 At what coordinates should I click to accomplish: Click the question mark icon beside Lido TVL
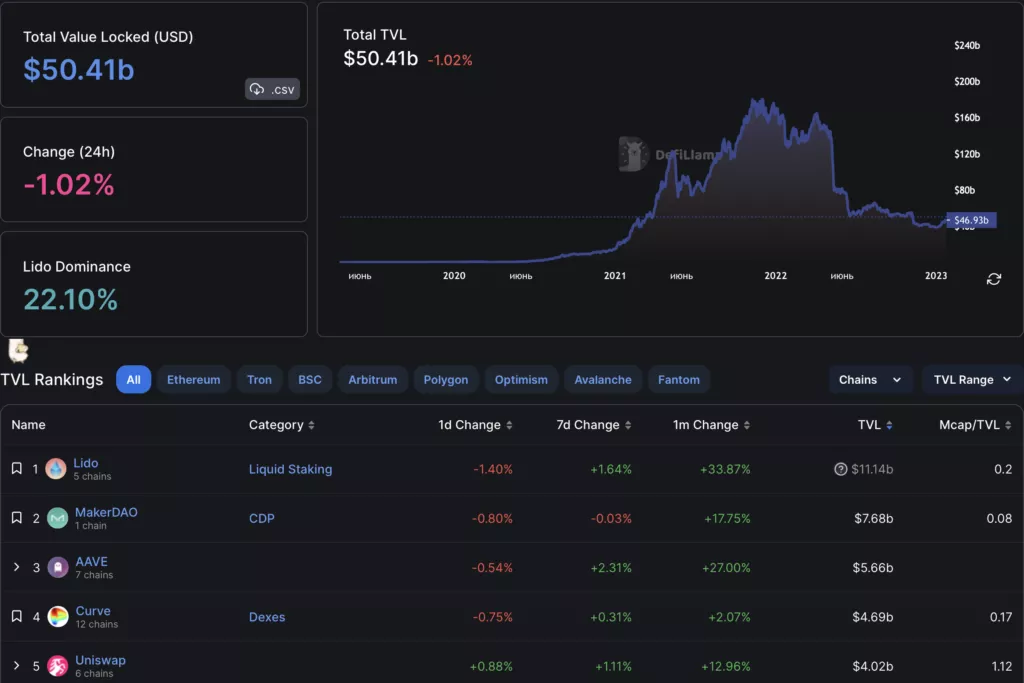pos(840,469)
